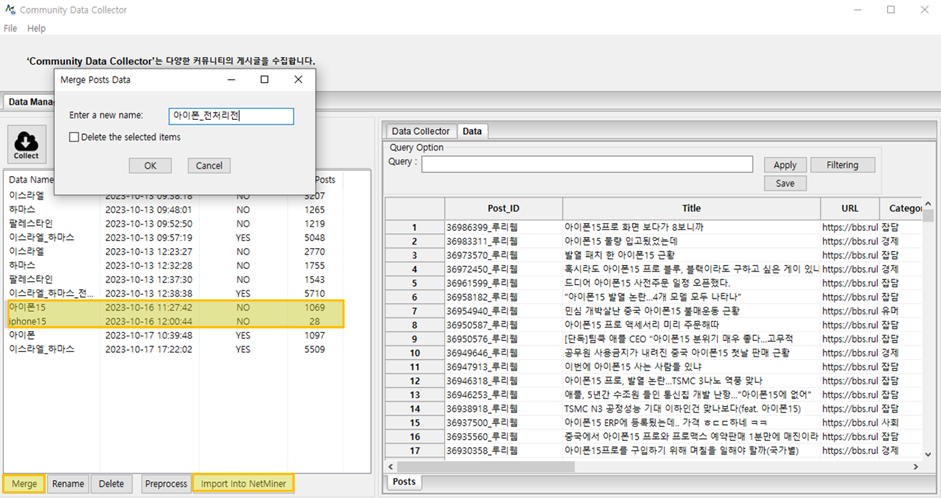Click the Preprocess button
The height and width of the screenshot is (498, 941).
[166, 484]
